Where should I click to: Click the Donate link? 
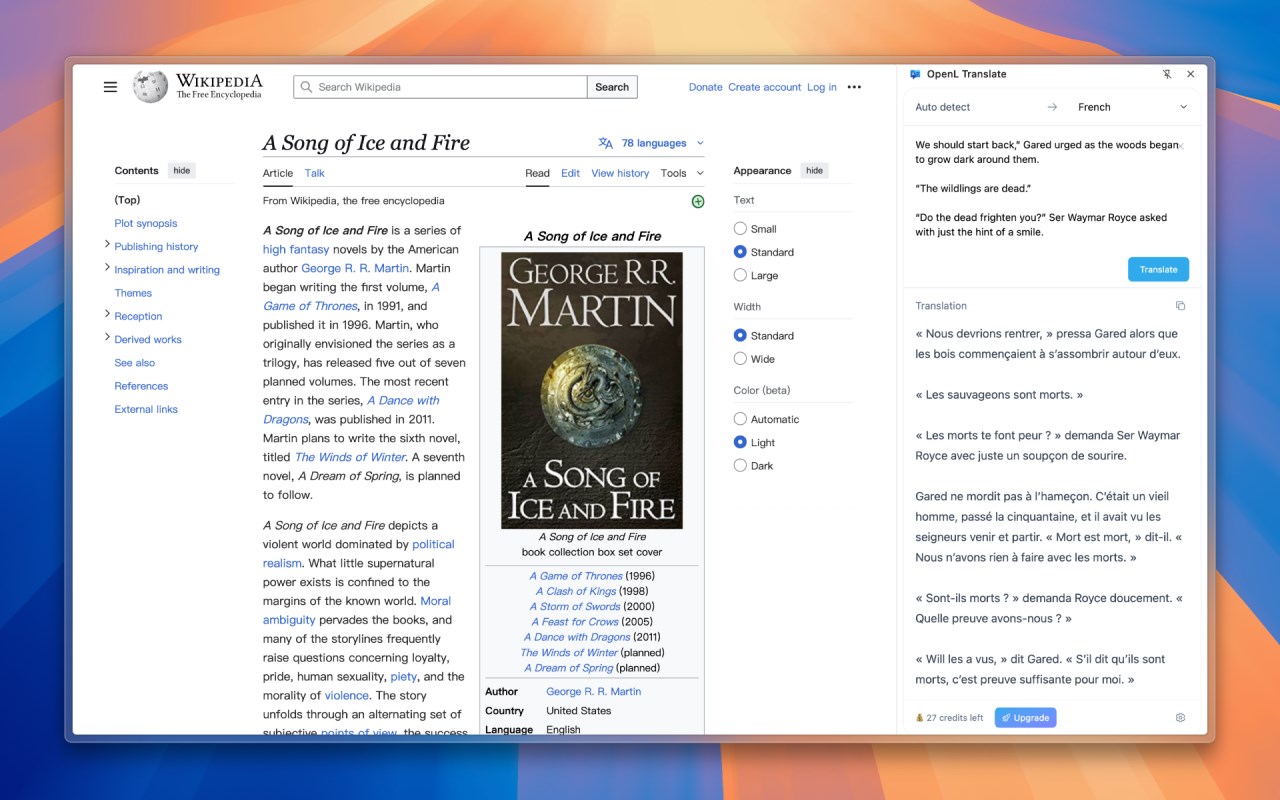(x=705, y=87)
